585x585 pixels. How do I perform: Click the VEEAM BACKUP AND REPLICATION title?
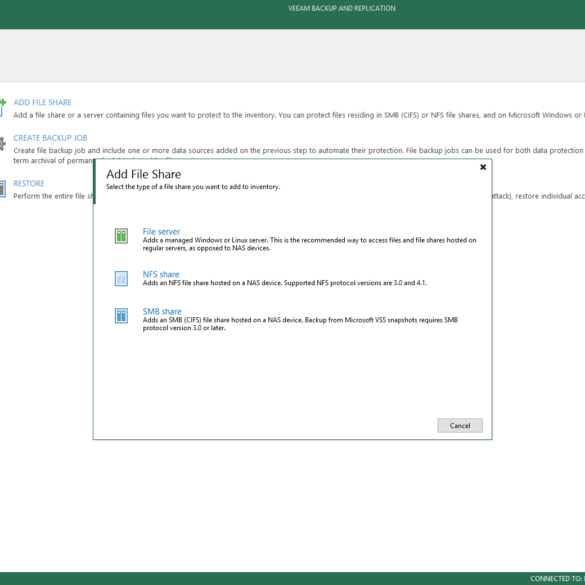pos(342,8)
